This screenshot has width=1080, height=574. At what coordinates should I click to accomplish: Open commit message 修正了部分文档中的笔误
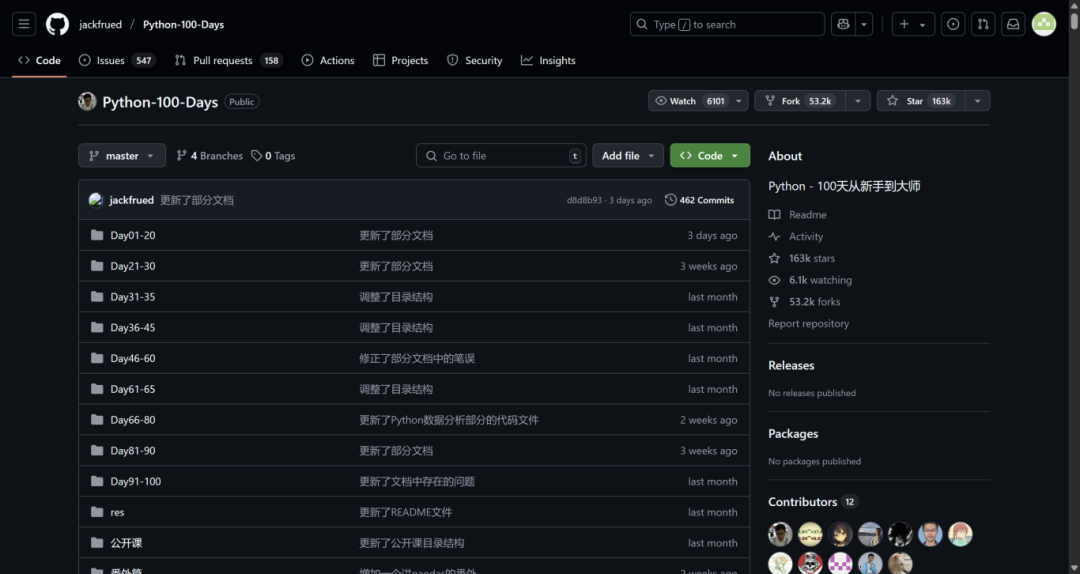coord(417,358)
